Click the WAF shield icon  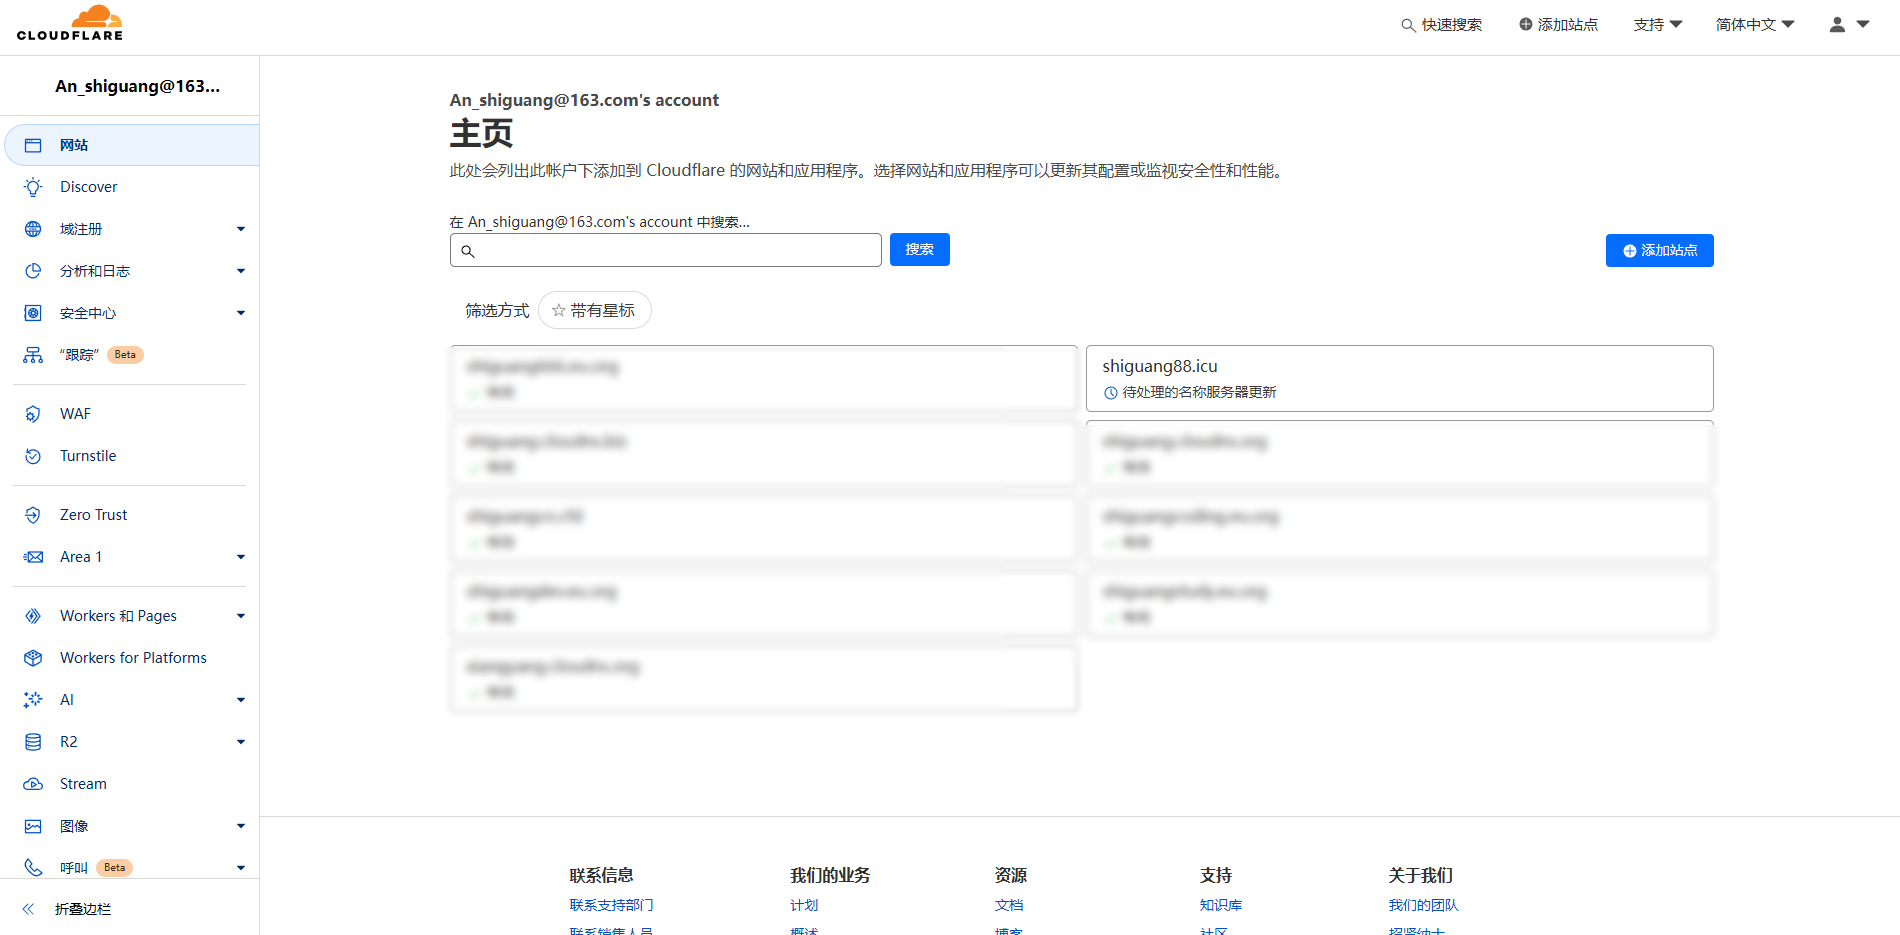tap(33, 414)
